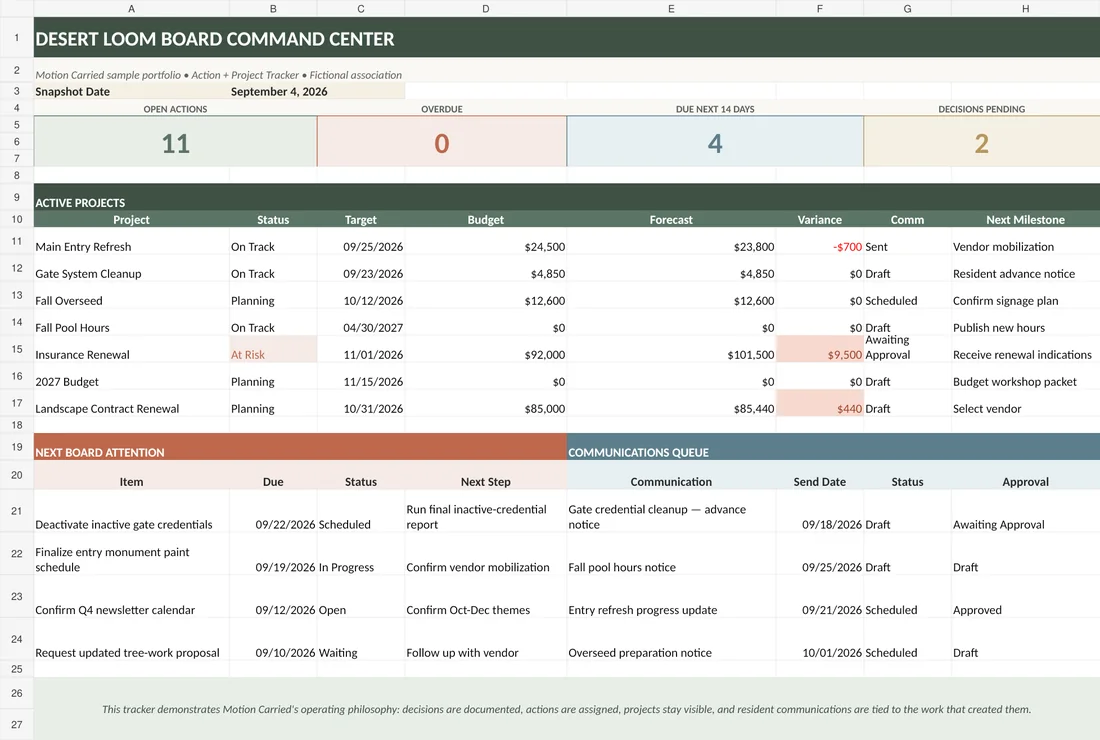Screen dimensions: 1100x740
Task: Click Confirm Q4 newsletter calendar item
Action: tap(131, 596)
